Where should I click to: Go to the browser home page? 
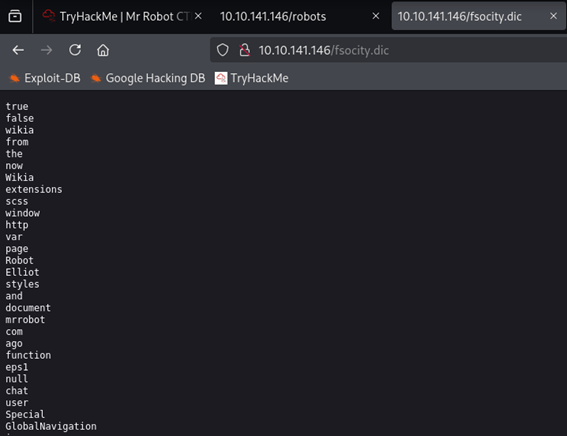coord(103,50)
